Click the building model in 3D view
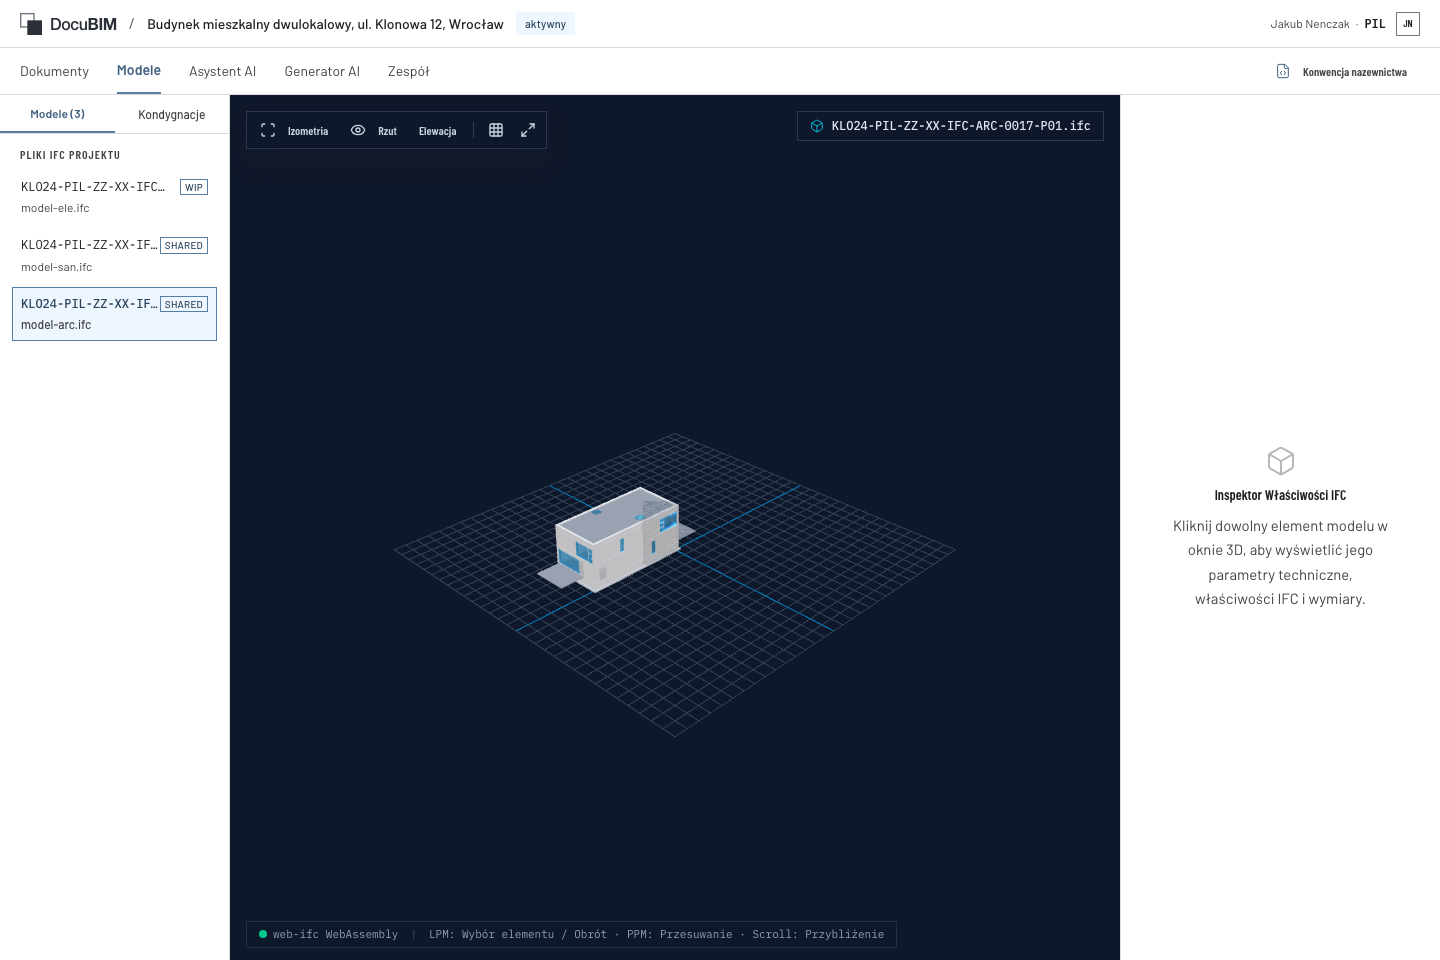Screen dimensions: 1440x960 617,540
